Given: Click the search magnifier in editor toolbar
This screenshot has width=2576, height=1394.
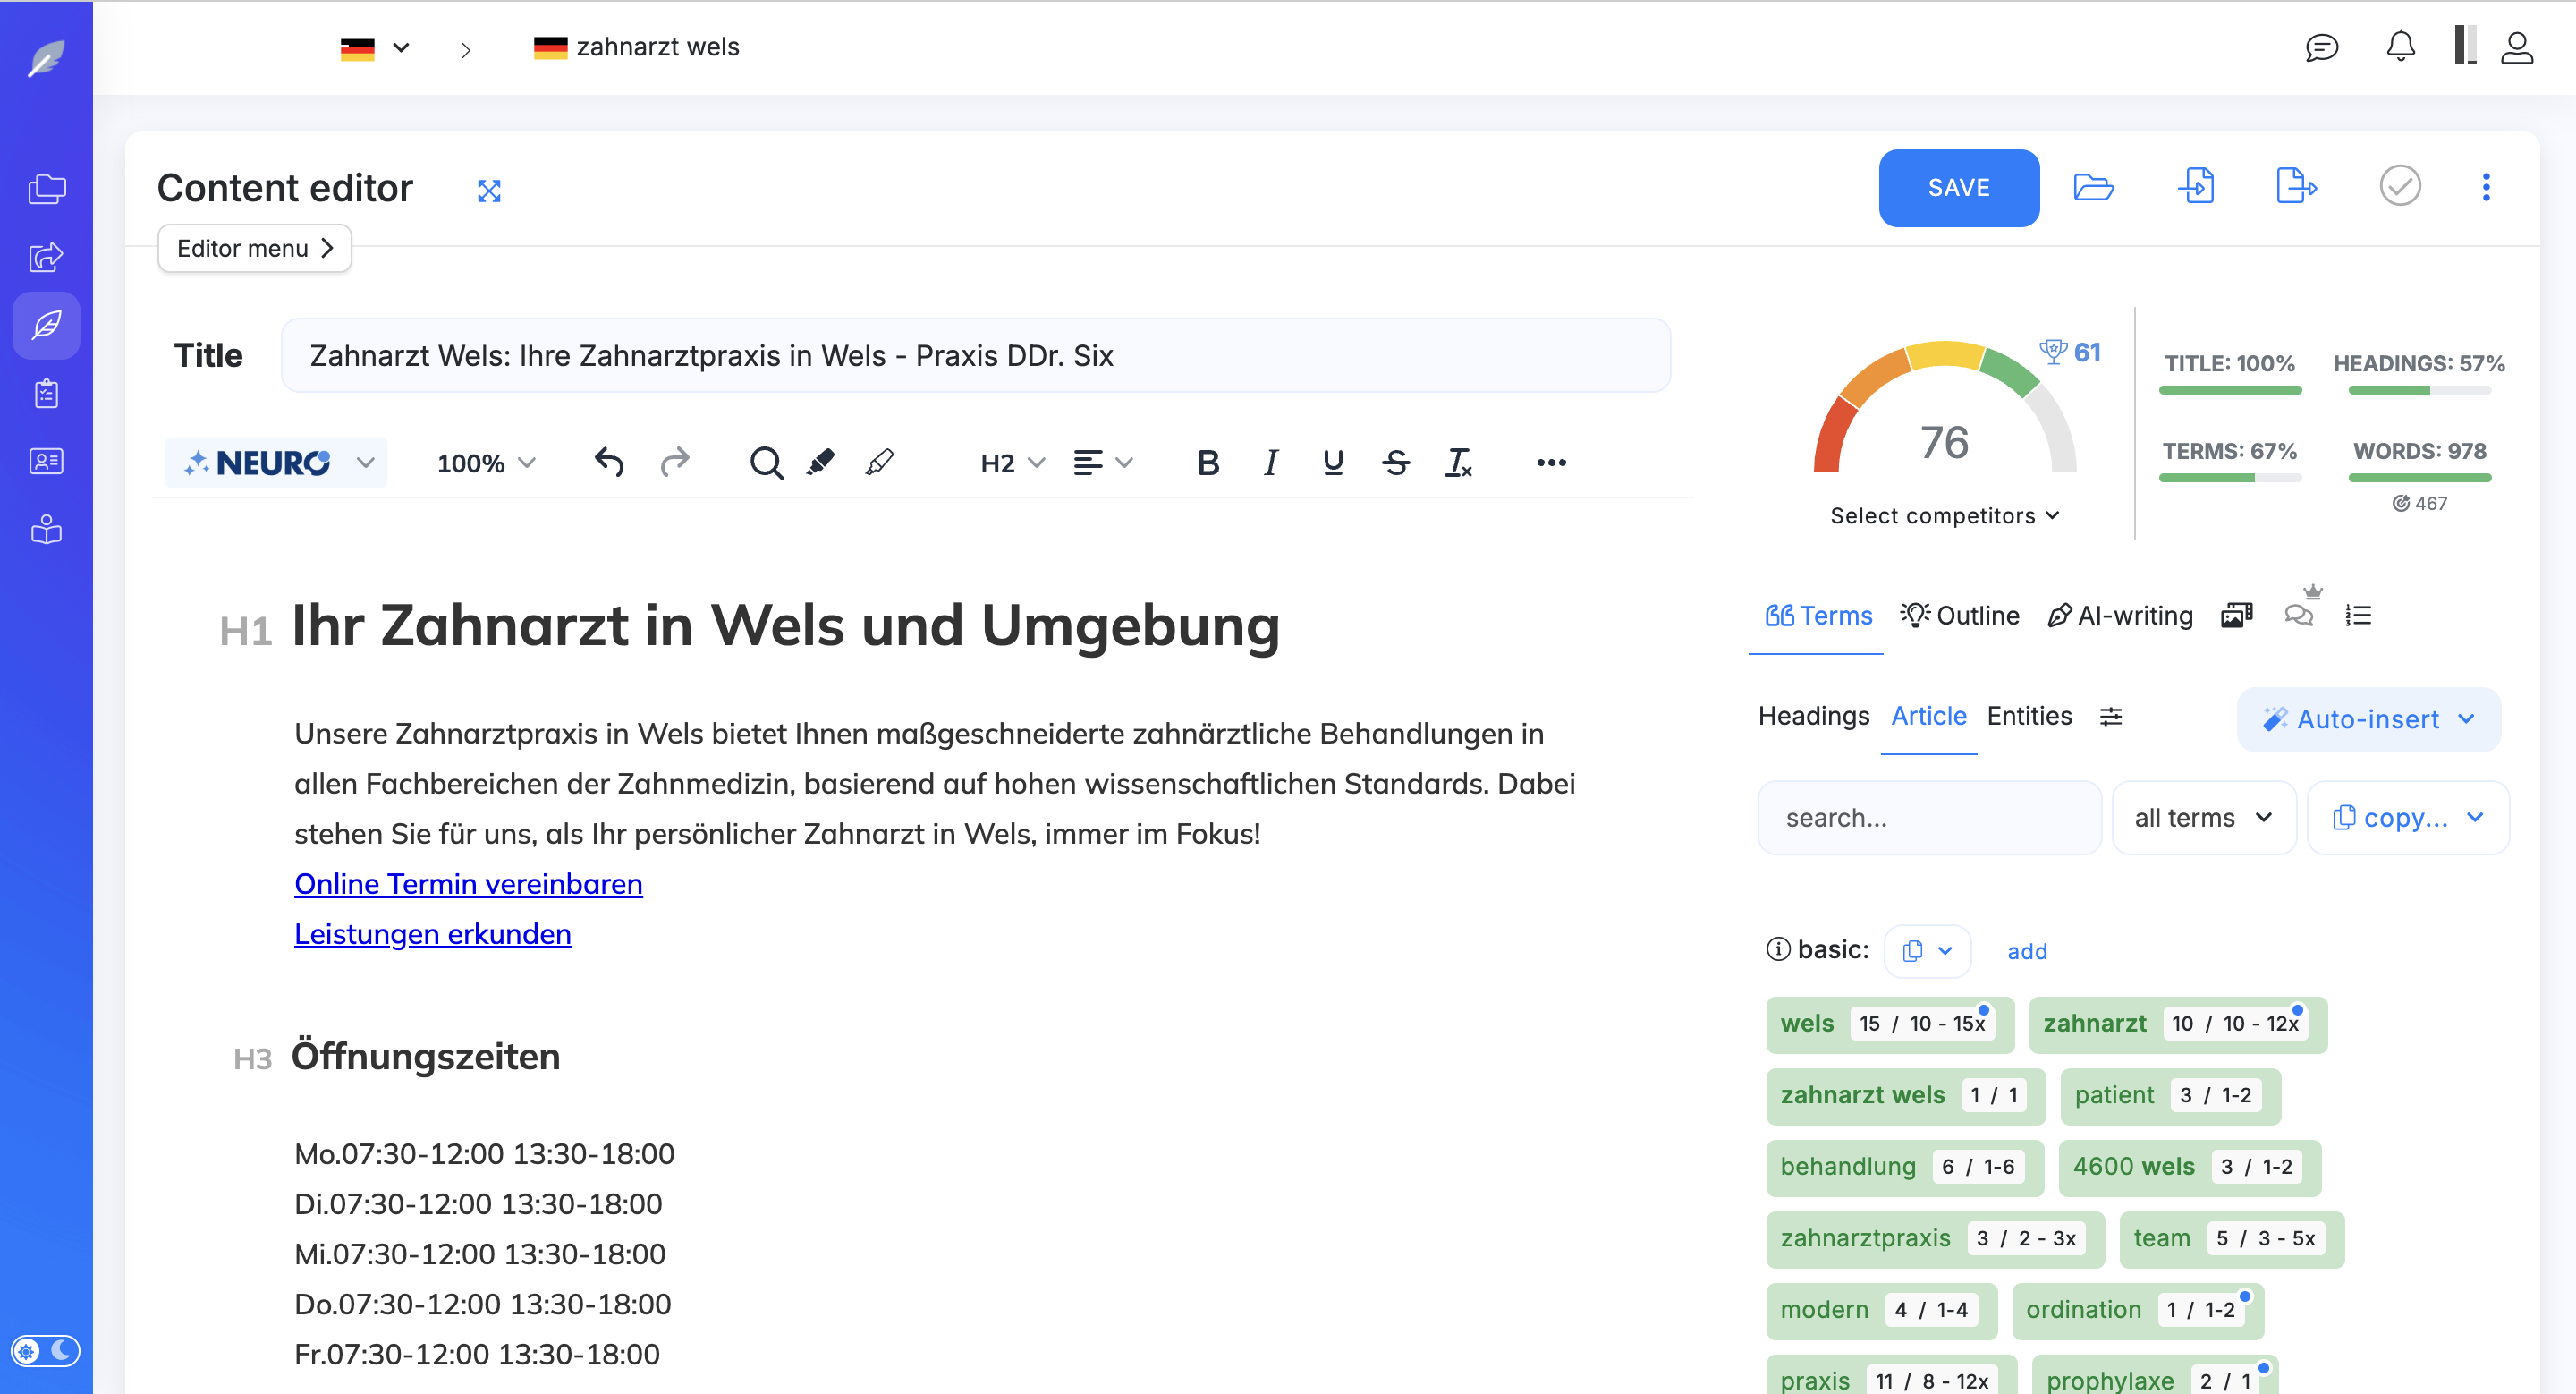Looking at the screenshot, I should 765,462.
